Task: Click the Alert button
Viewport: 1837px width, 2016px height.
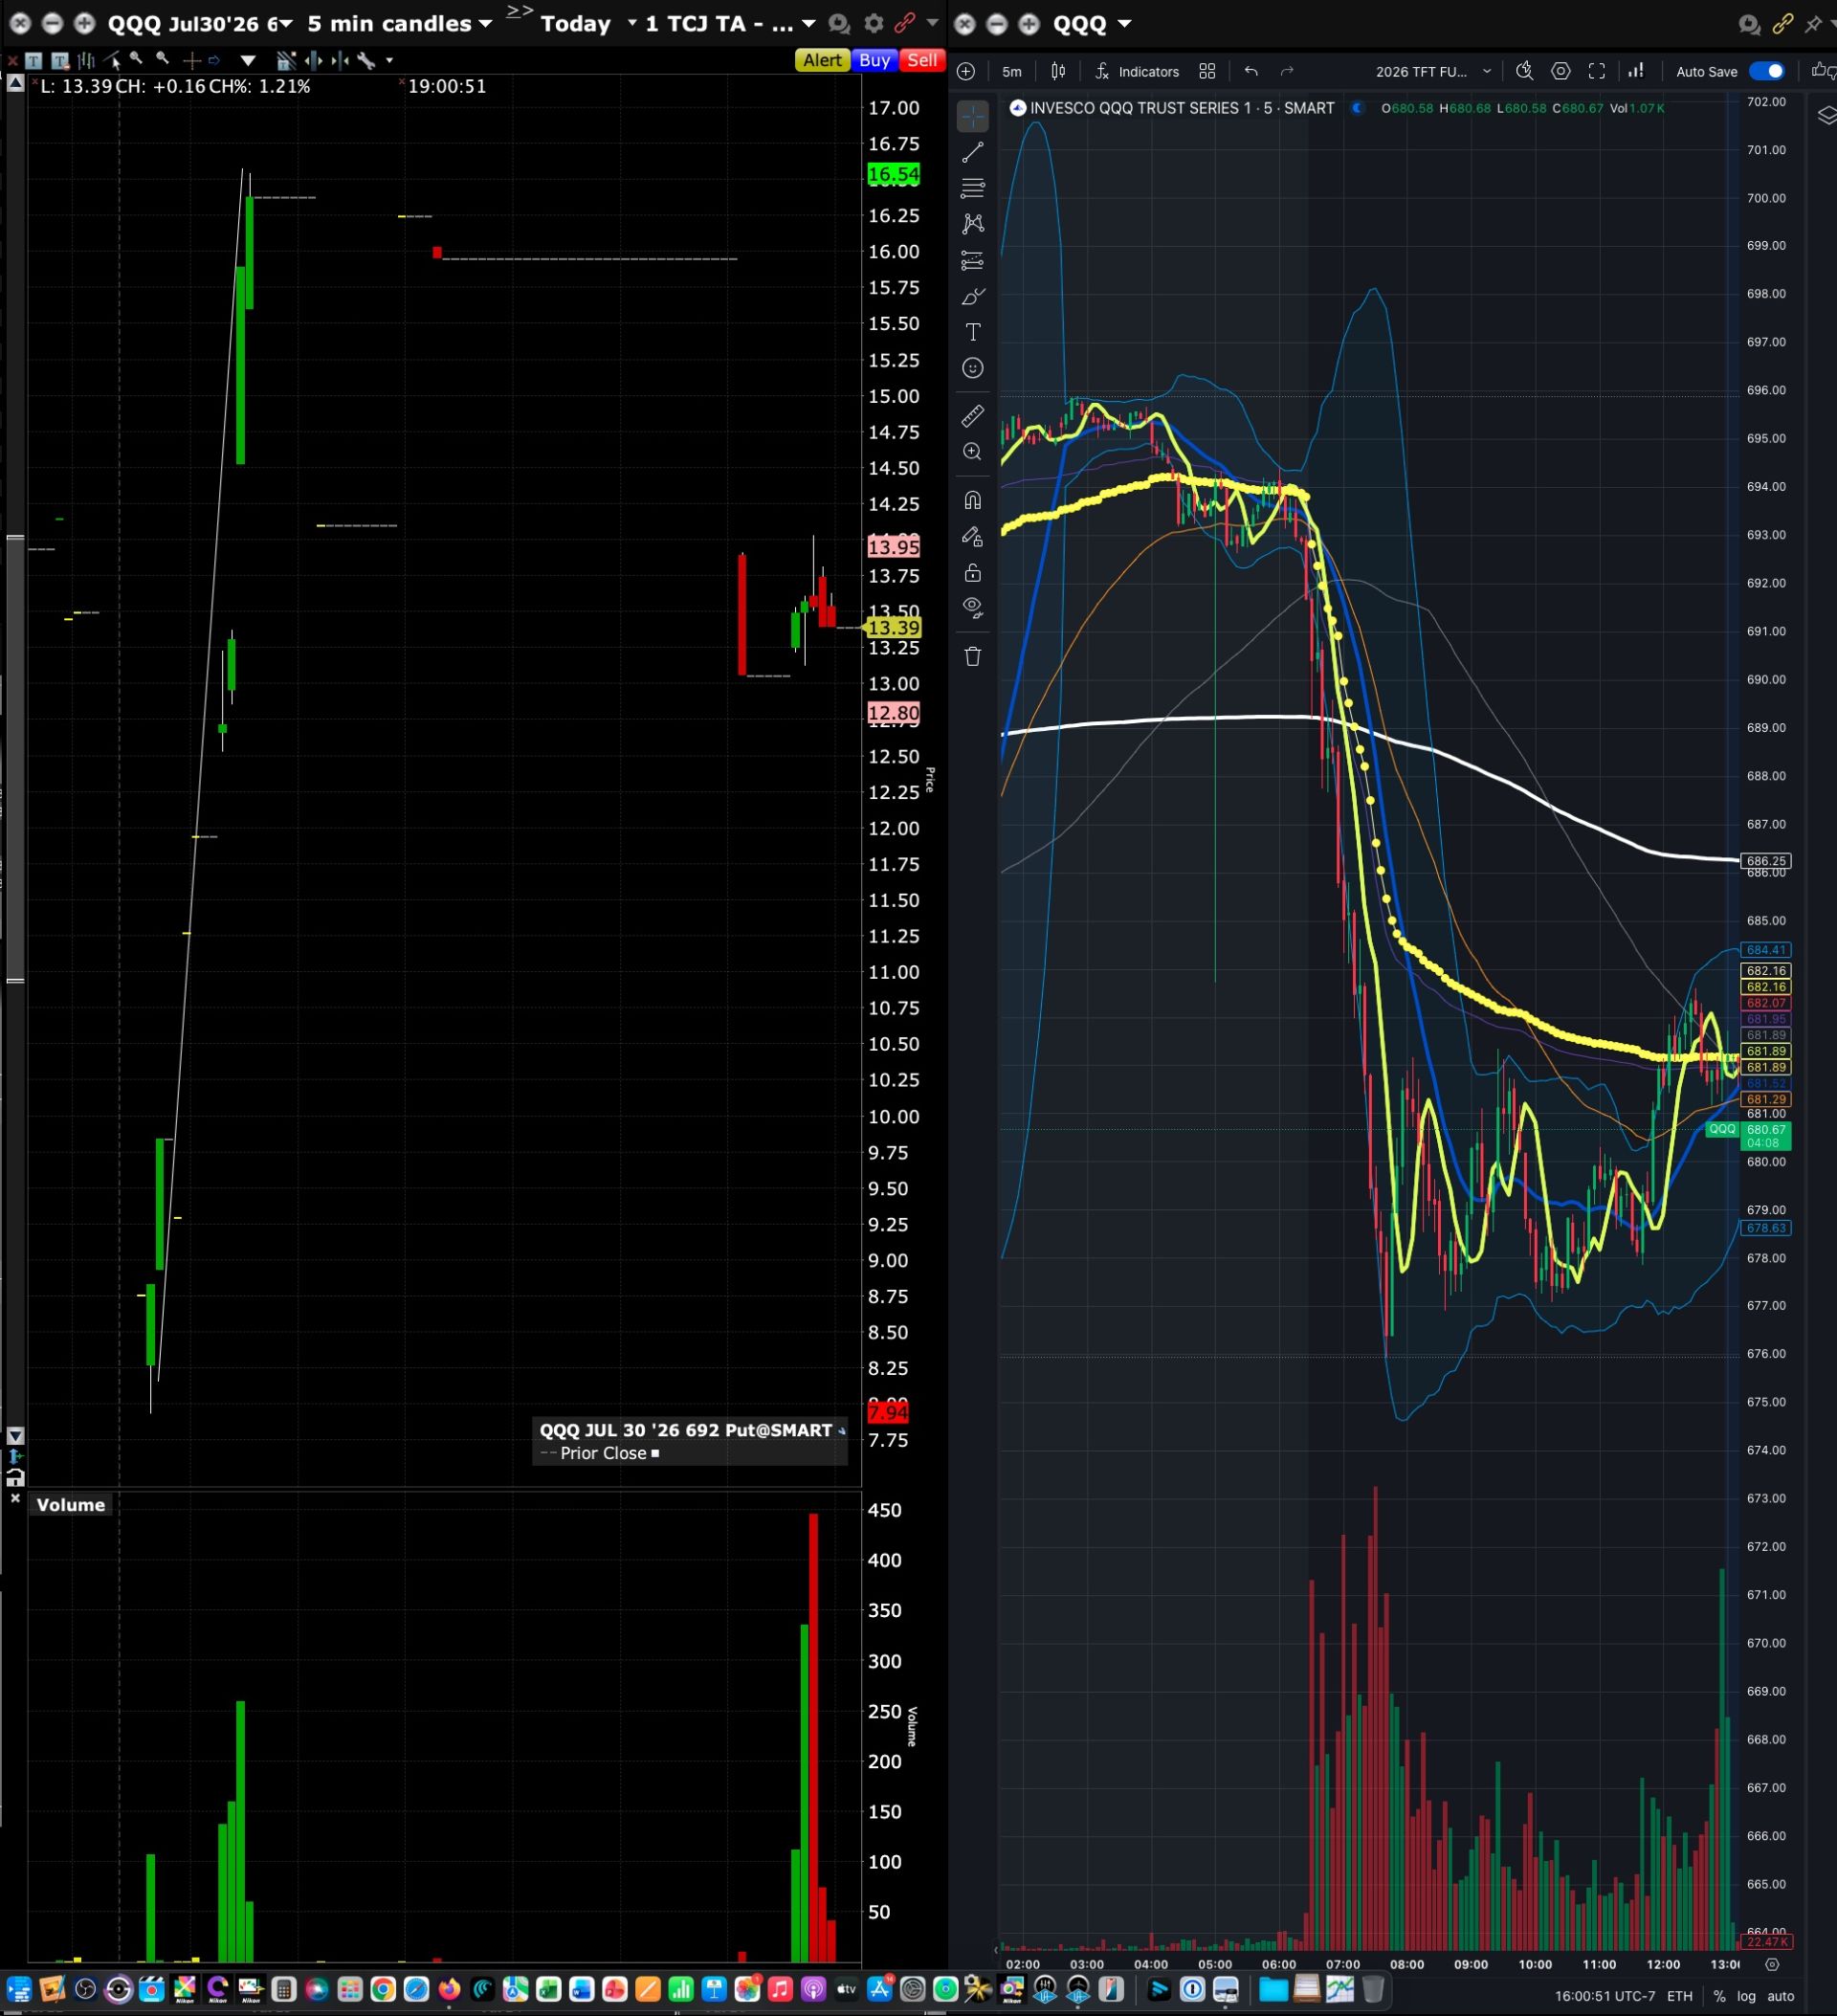Action: pos(822,60)
